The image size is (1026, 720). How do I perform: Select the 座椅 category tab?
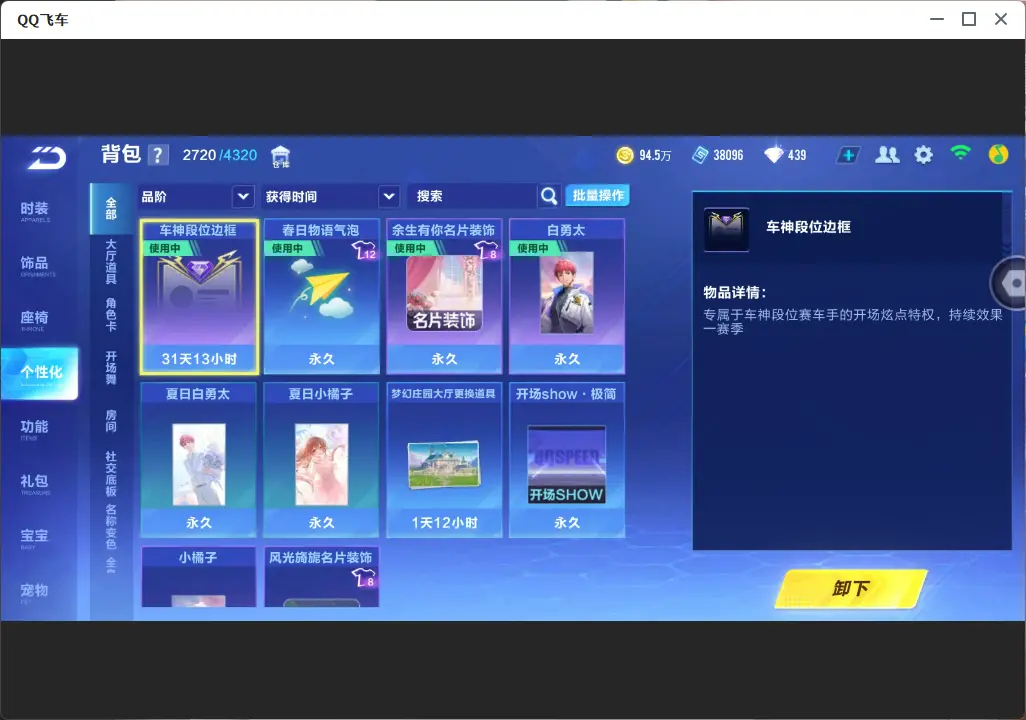click(x=35, y=319)
